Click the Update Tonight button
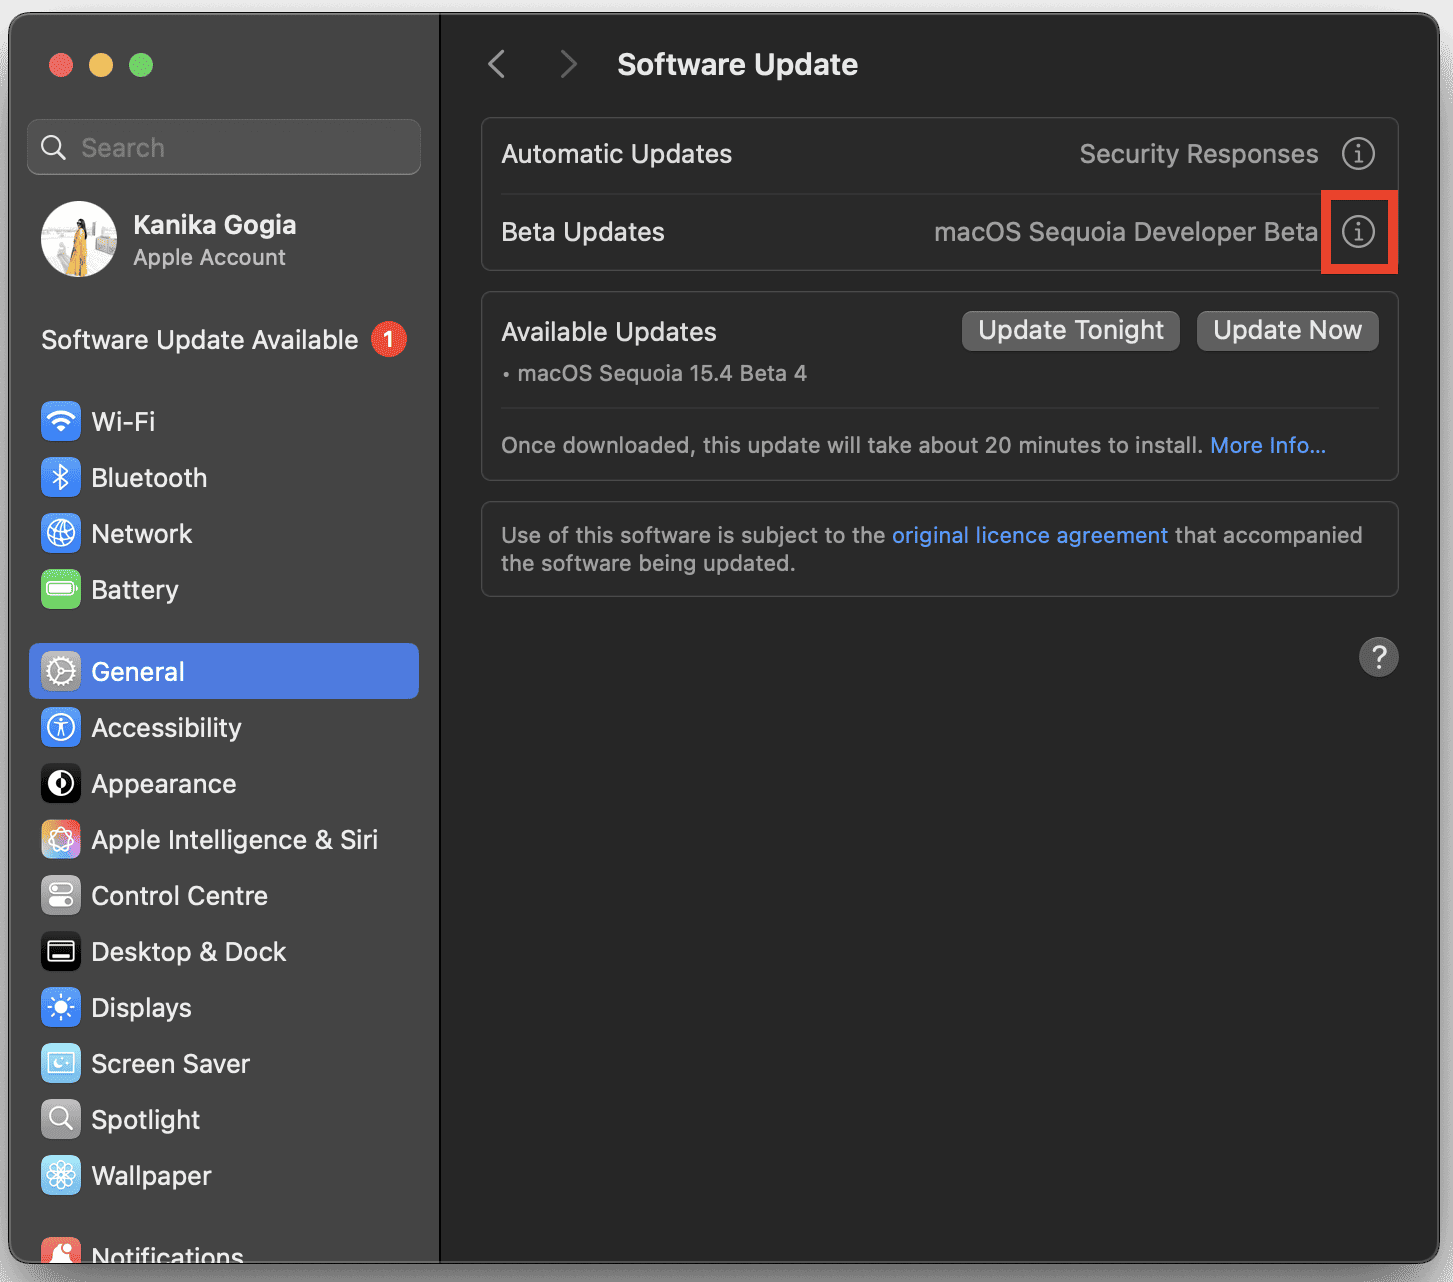 [1070, 331]
